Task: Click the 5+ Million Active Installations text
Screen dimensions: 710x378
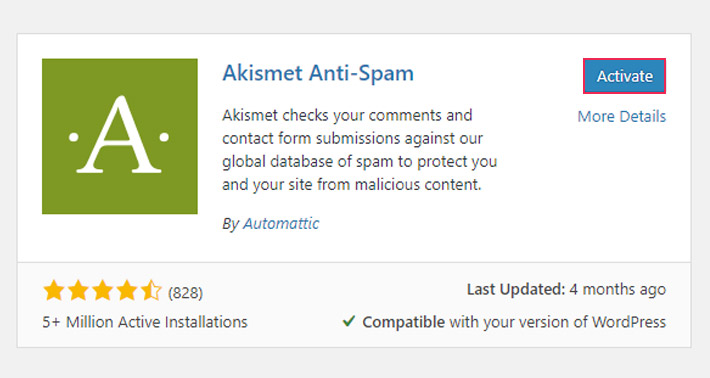Action: [x=145, y=322]
